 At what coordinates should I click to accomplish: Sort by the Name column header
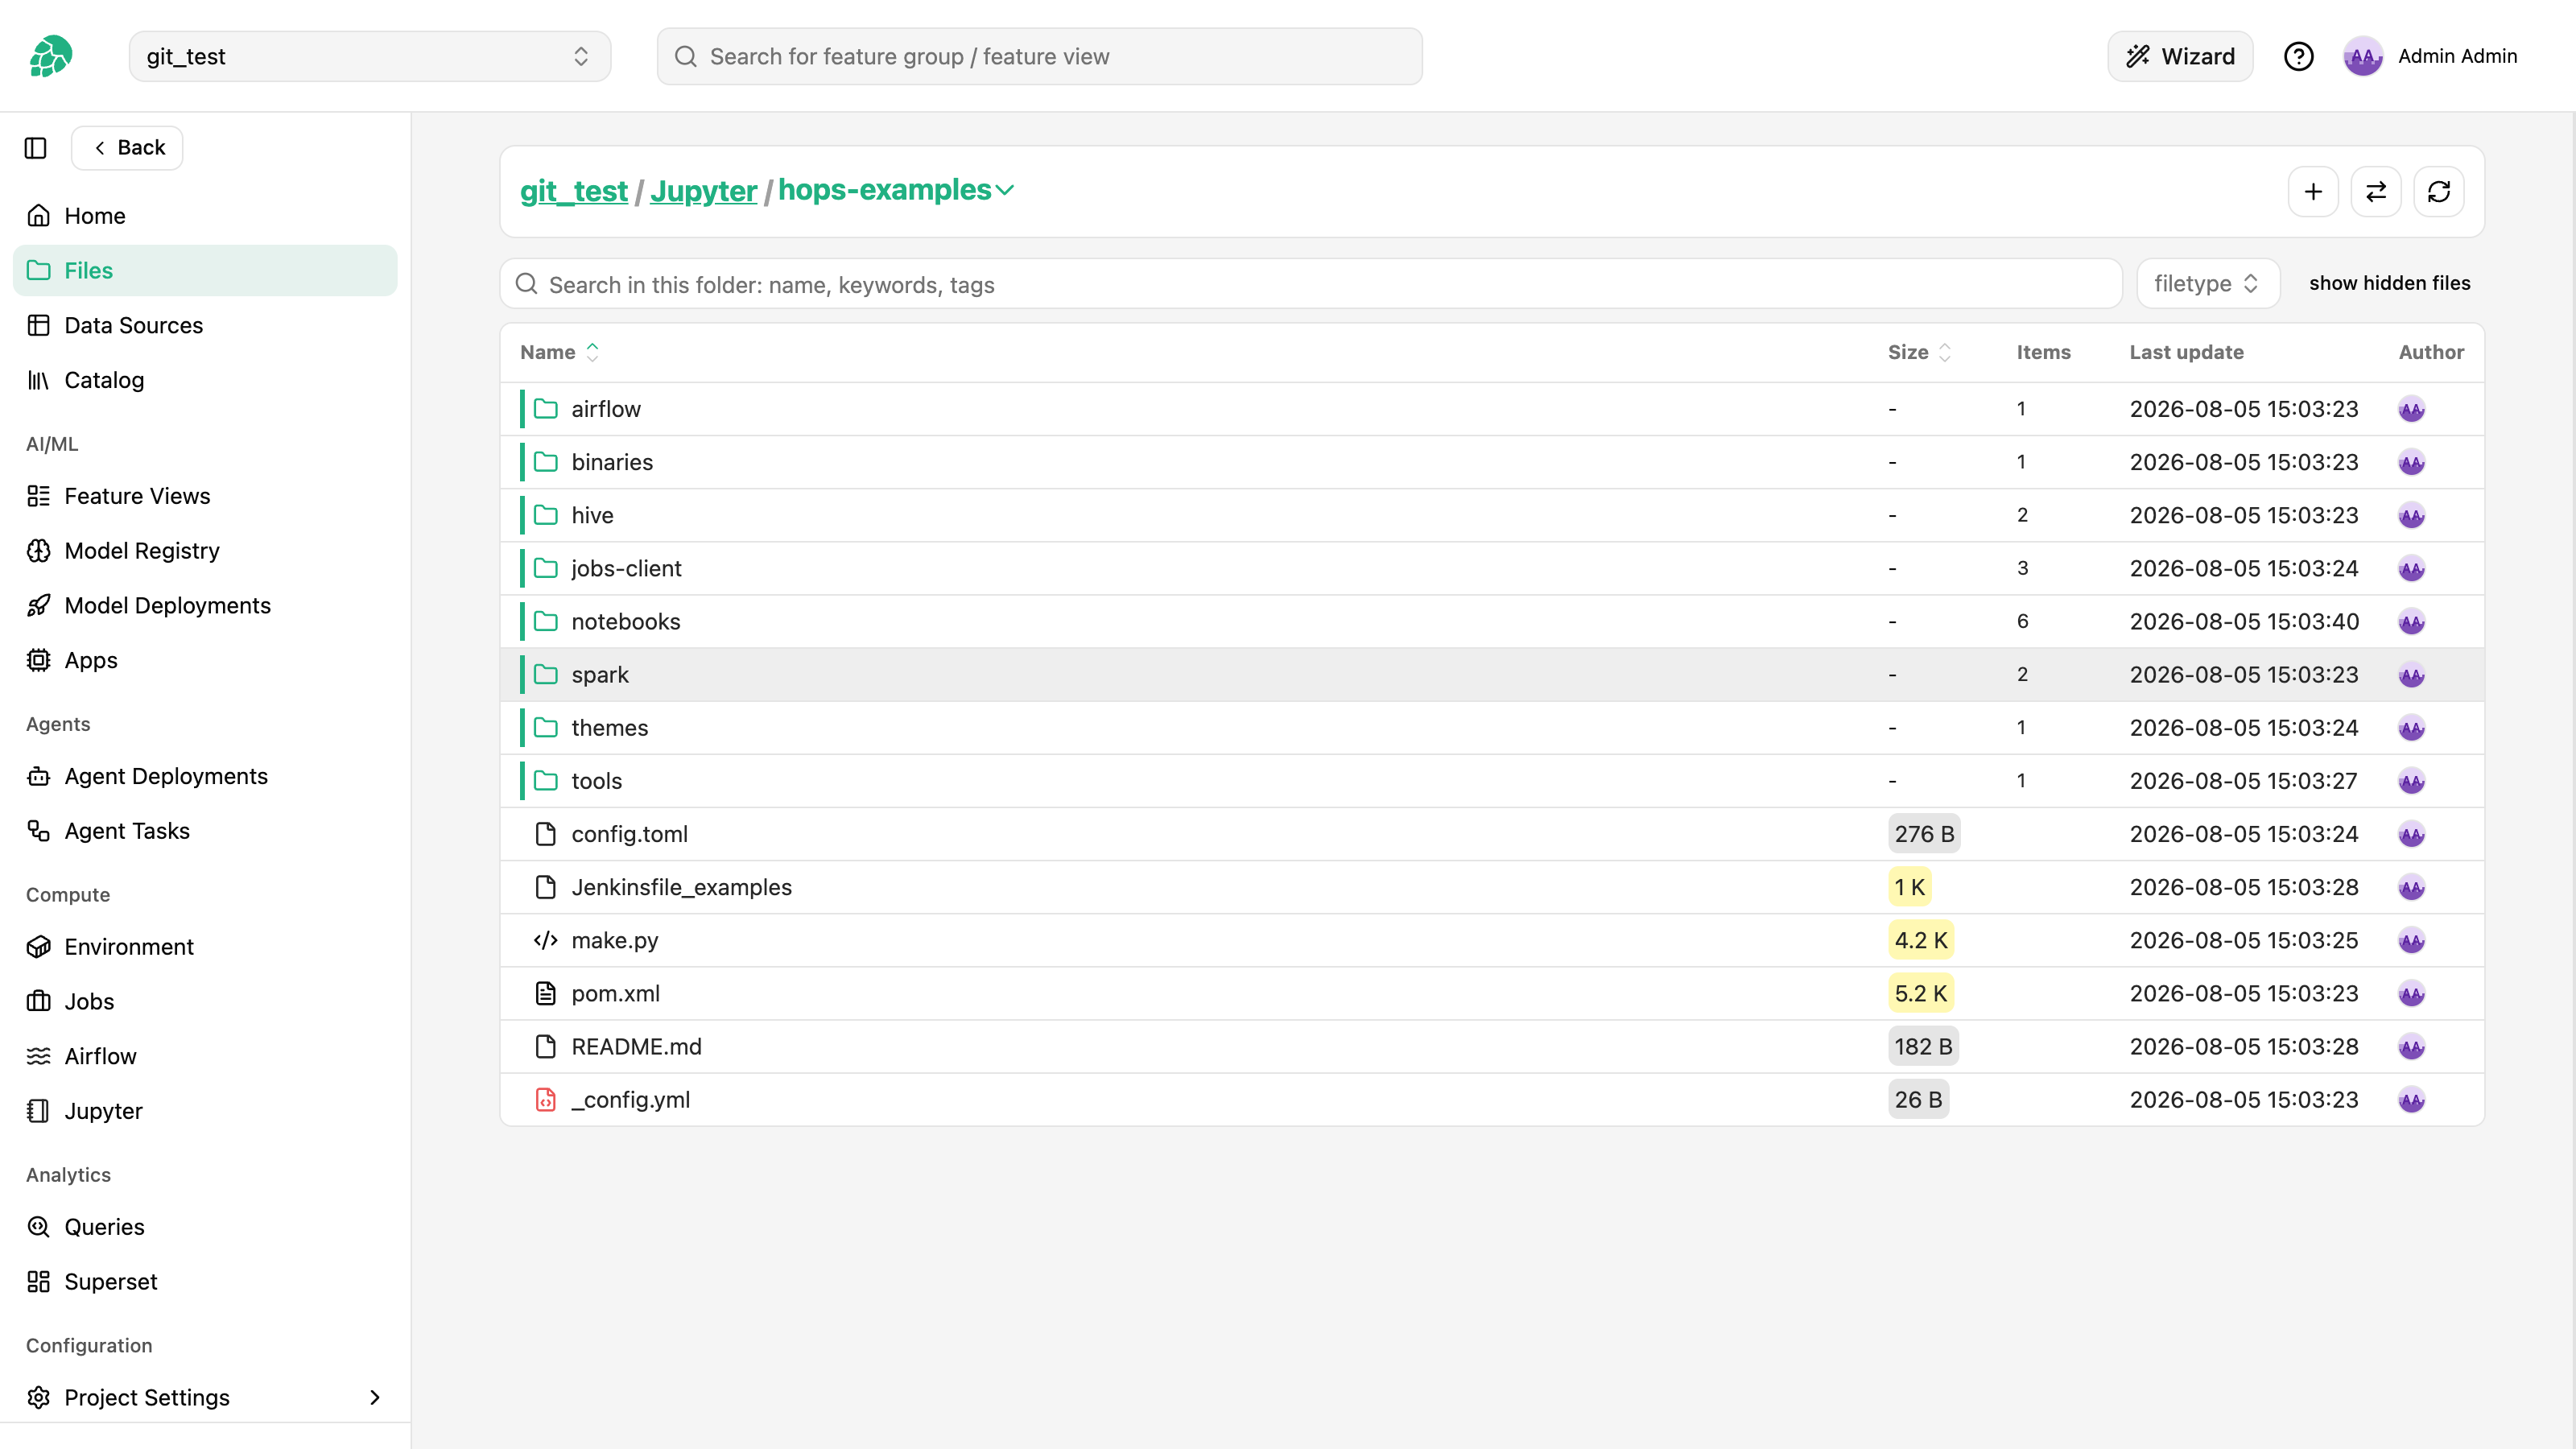559,352
